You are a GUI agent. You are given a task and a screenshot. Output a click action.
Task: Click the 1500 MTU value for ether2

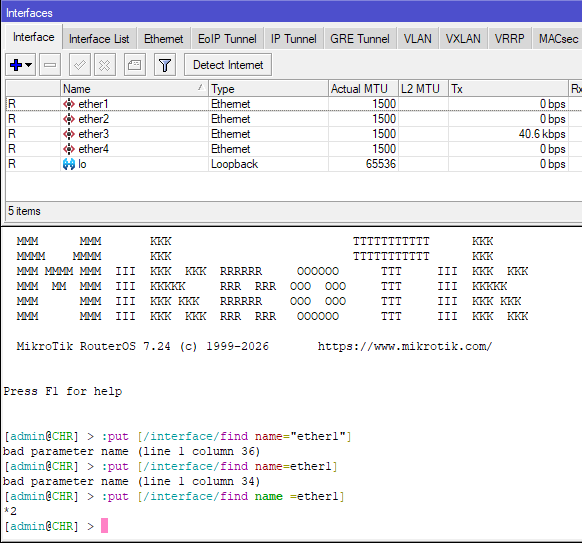pos(384,119)
